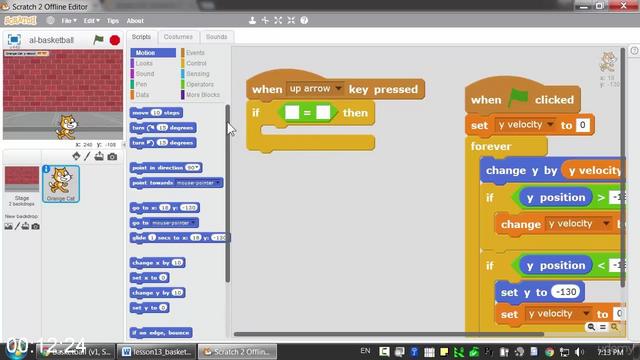The image size is (640, 360).
Task: Open the language globe menu
Action: pyautogui.click(x=50, y=20)
